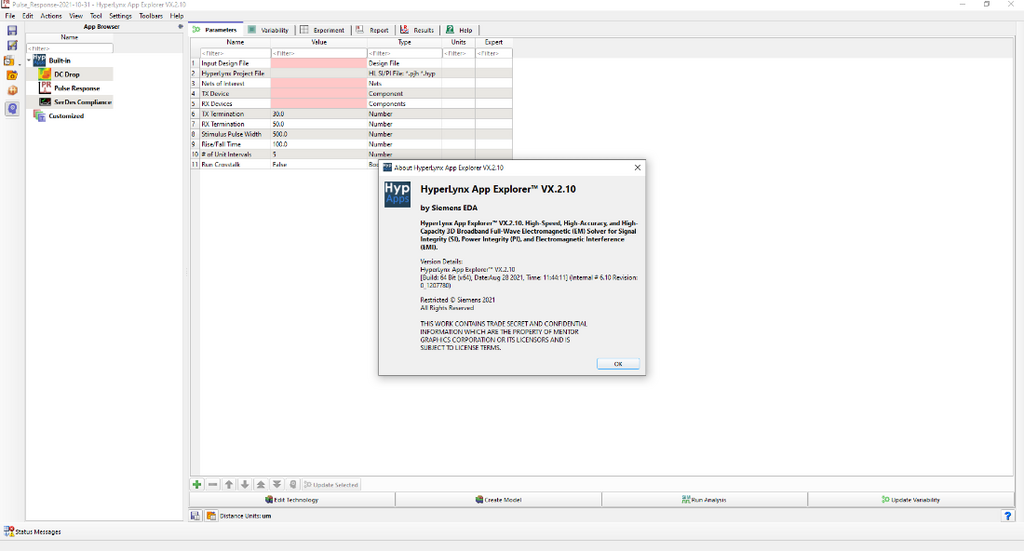
Task: Click the Hyp Apps logo in About dialog
Action: pyautogui.click(x=397, y=194)
